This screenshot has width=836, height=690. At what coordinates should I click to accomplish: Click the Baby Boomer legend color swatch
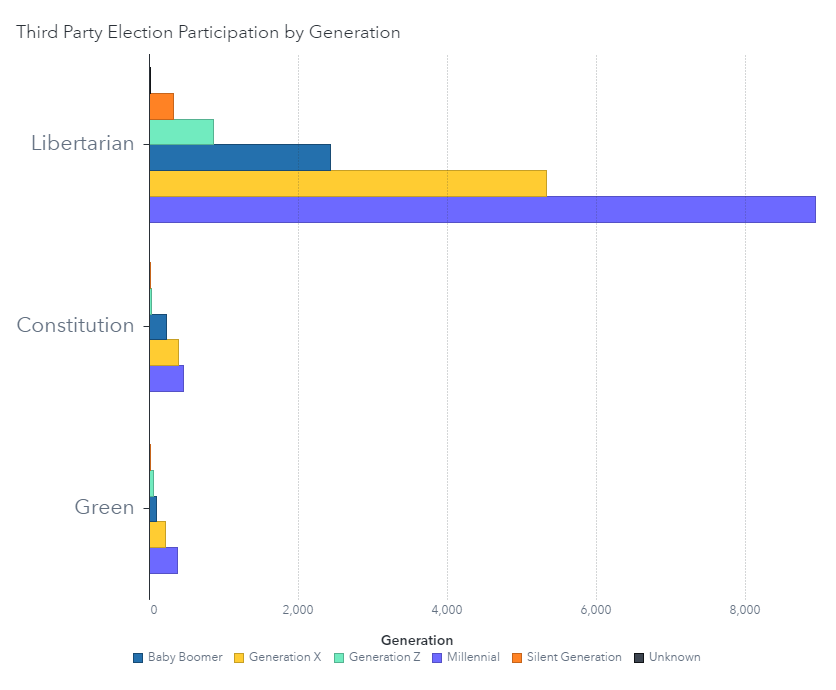point(138,658)
